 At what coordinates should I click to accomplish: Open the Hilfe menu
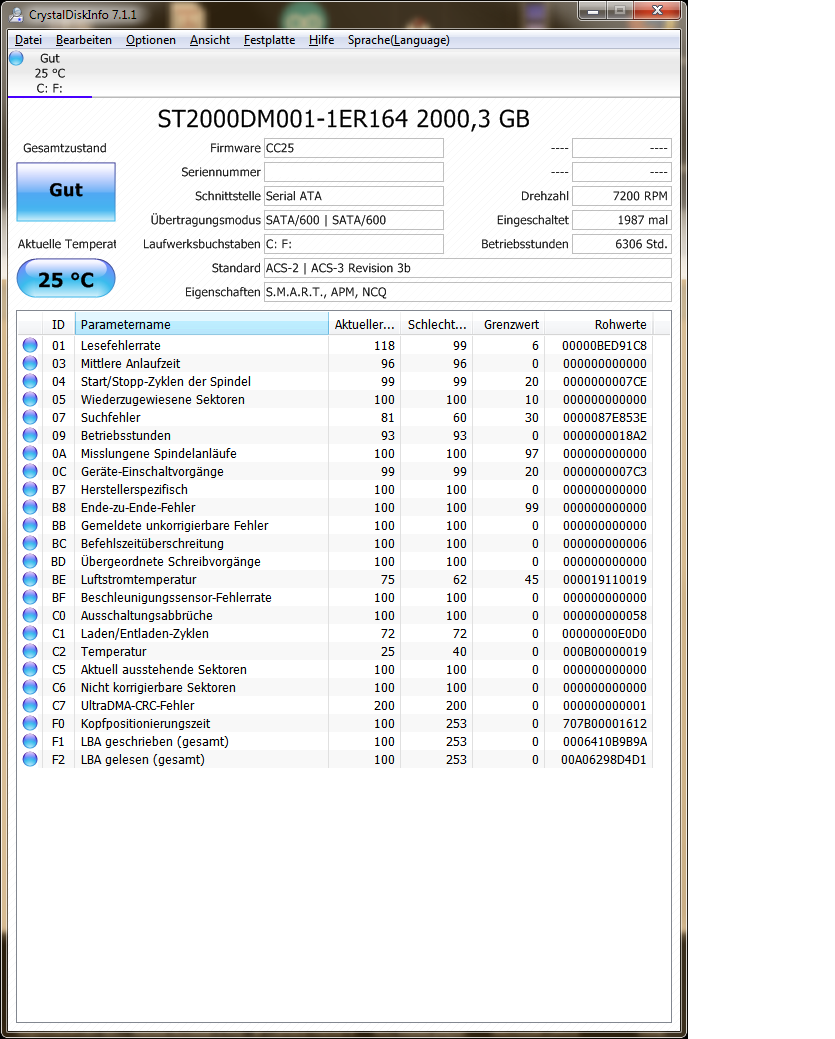(321, 40)
